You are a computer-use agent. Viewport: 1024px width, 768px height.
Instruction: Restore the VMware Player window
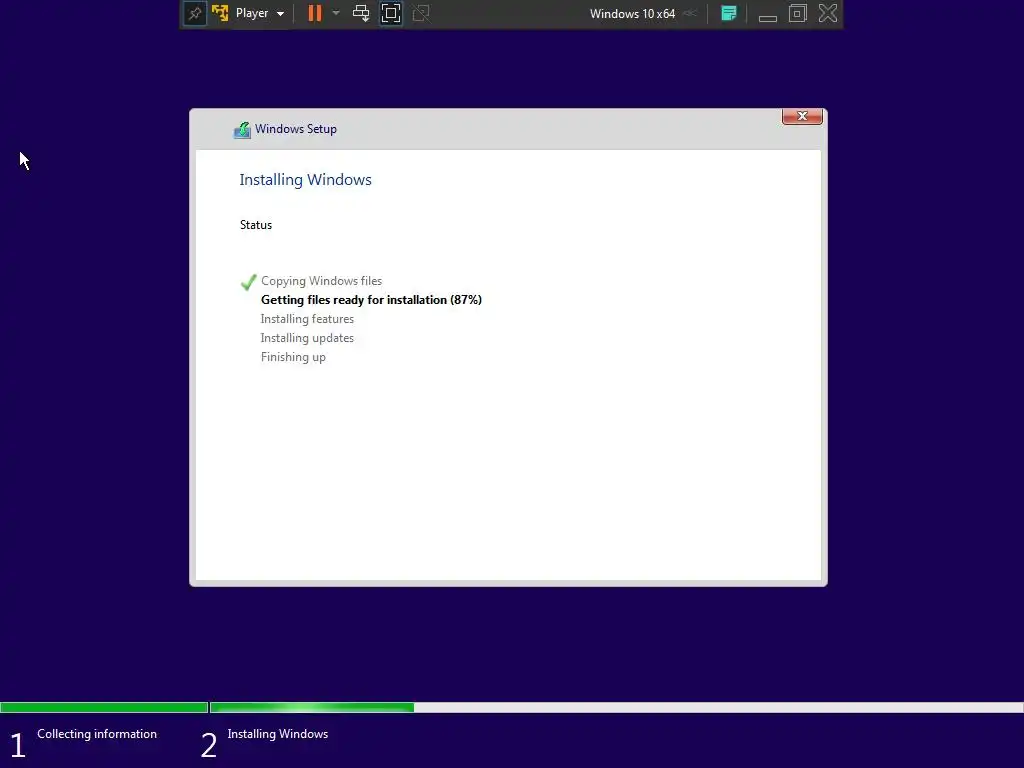797,13
